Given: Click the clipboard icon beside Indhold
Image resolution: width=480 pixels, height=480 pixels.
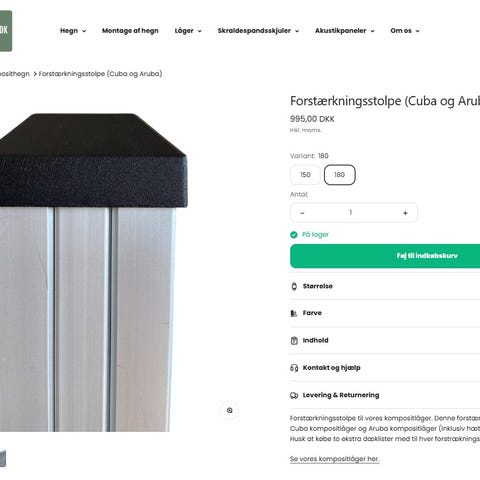Looking at the screenshot, I should click(x=294, y=340).
